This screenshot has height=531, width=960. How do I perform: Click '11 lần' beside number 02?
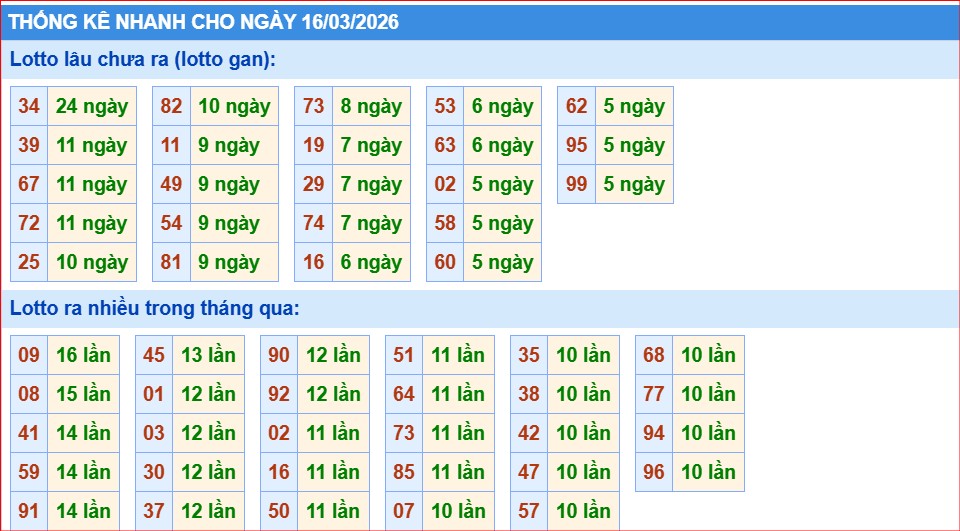334,433
